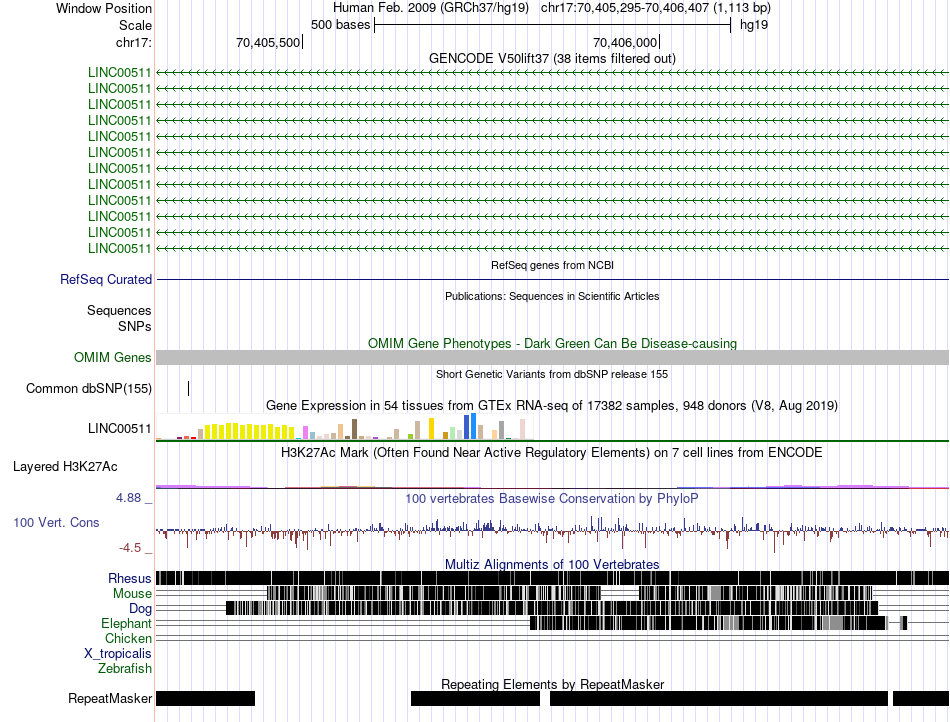This screenshot has height=722, width=950.
Task: Select the Scale label
Action: click(x=135, y=25)
